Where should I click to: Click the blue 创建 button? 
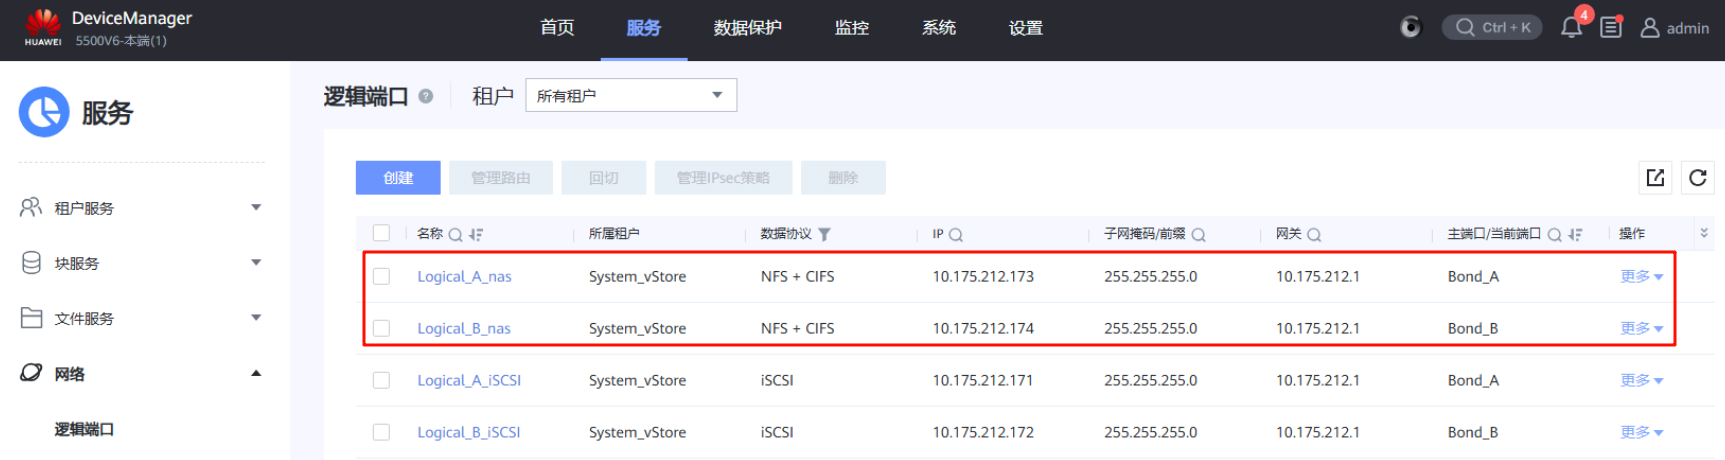[x=398, y=177]
